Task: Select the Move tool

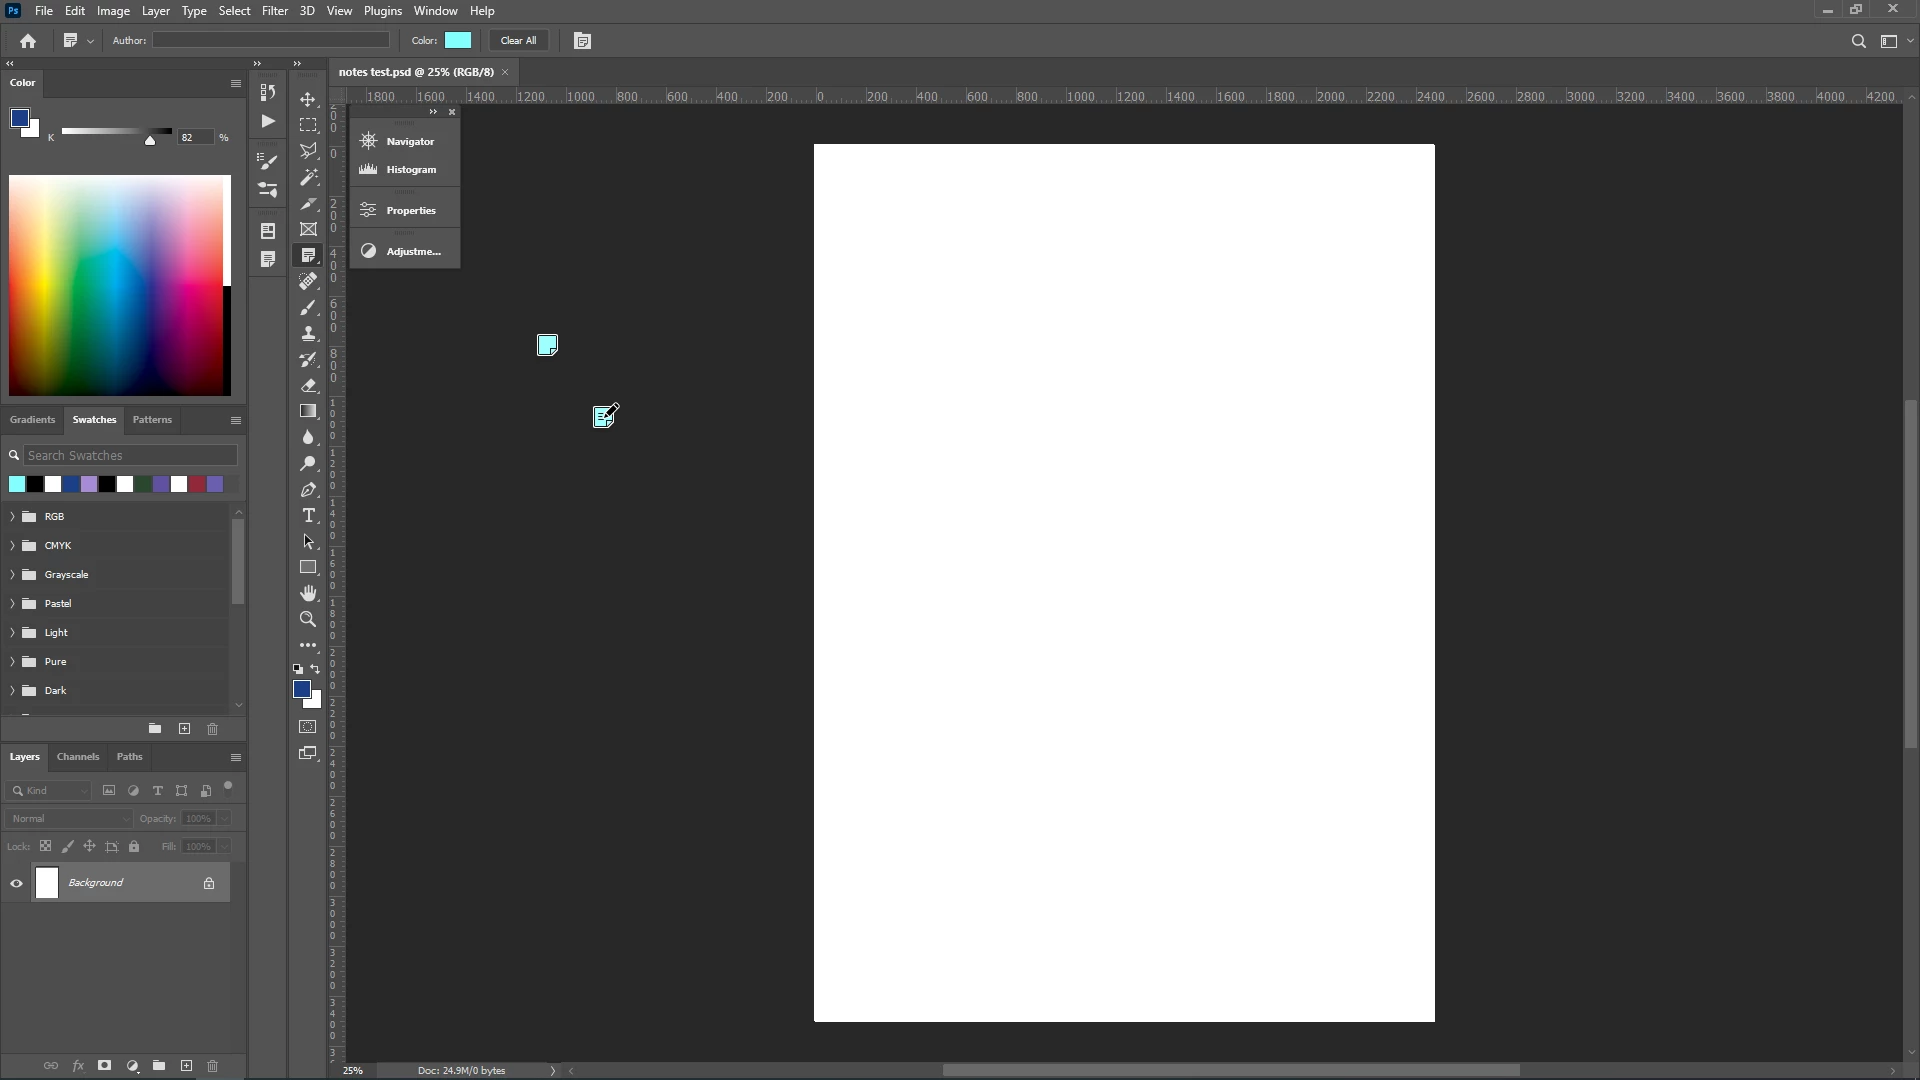Action: pyautogui.click(x=308, y=99)
